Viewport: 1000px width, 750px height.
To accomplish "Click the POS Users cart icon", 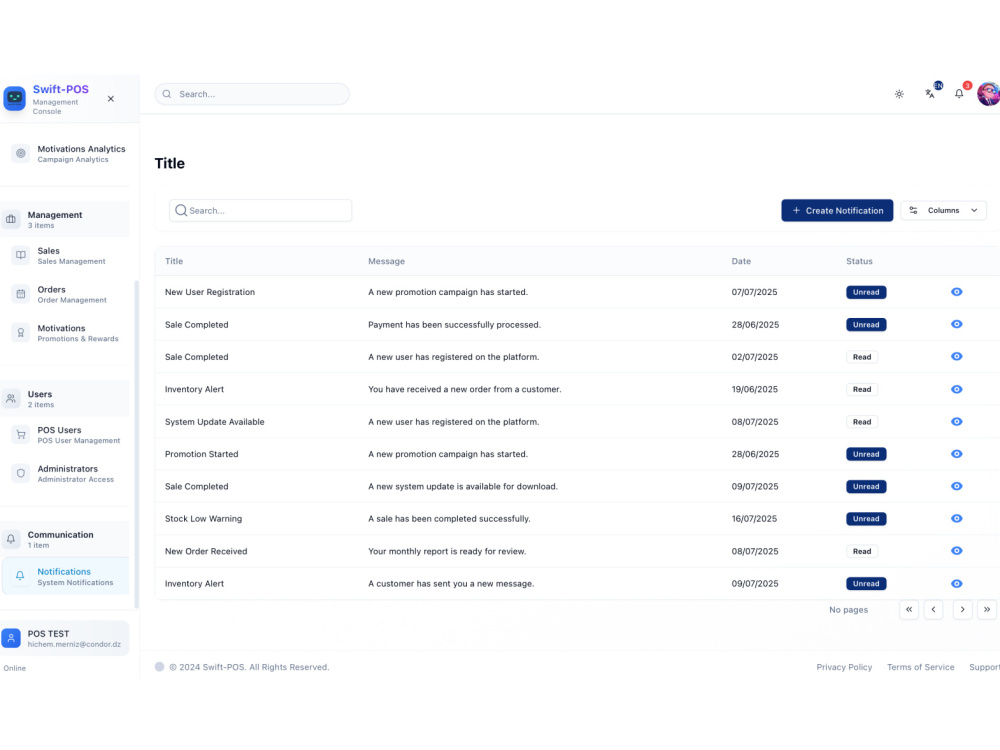I will (21, 435).
